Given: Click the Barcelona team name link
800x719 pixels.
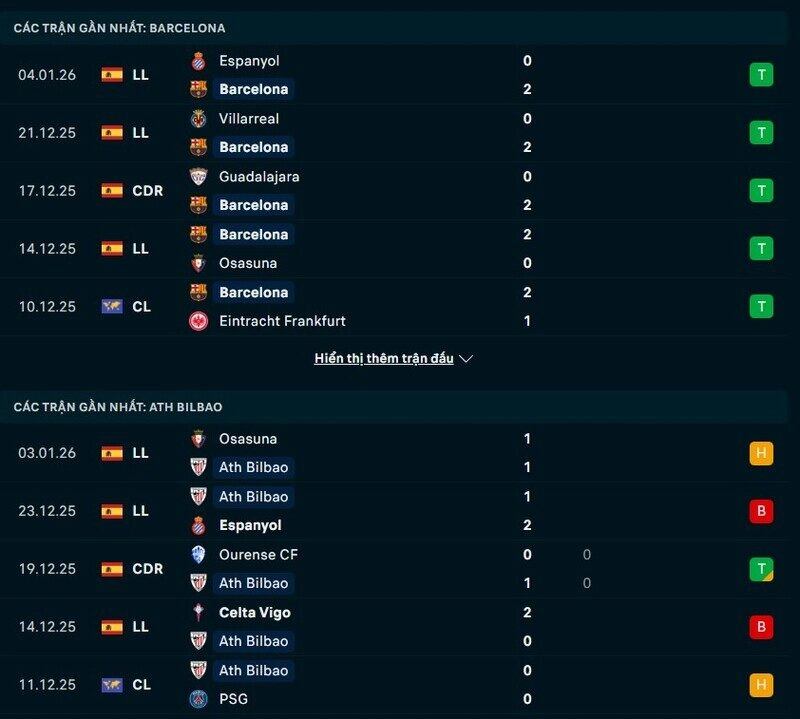Looking at the screenshot, I should pos(253,89).
